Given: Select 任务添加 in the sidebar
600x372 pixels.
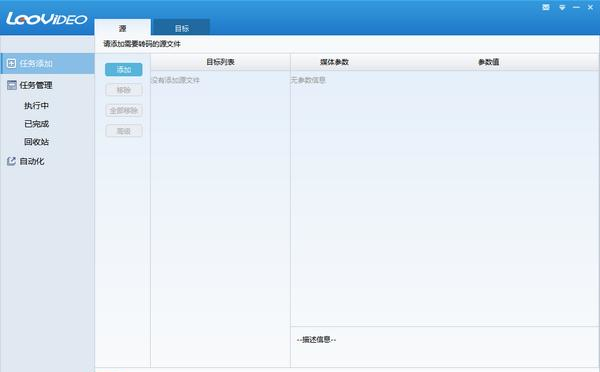Looking at the screenshot, I should pyautogui.click(x=47, y=64).
